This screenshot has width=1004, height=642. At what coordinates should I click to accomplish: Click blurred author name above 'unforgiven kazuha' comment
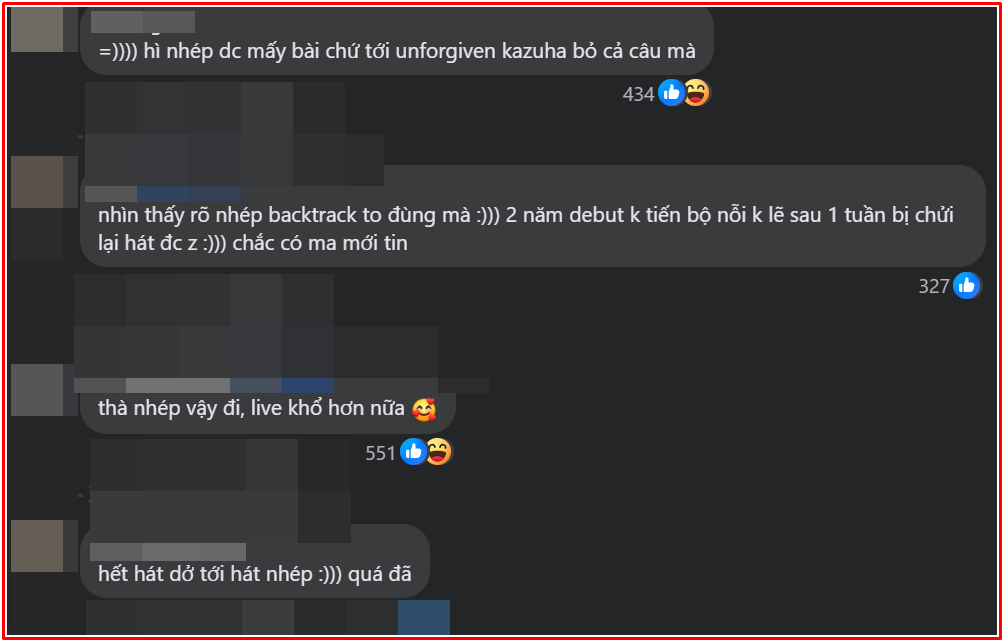tap(143, 22)
